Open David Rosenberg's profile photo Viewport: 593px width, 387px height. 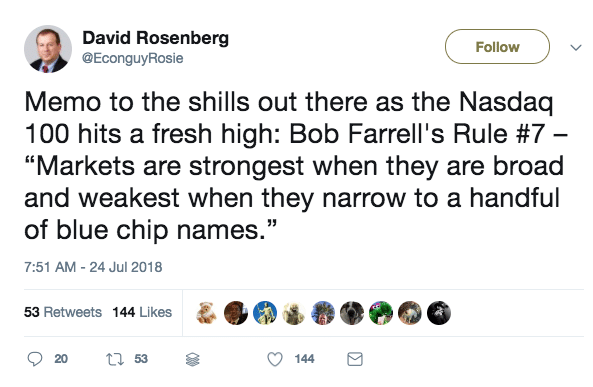point(48,49)
